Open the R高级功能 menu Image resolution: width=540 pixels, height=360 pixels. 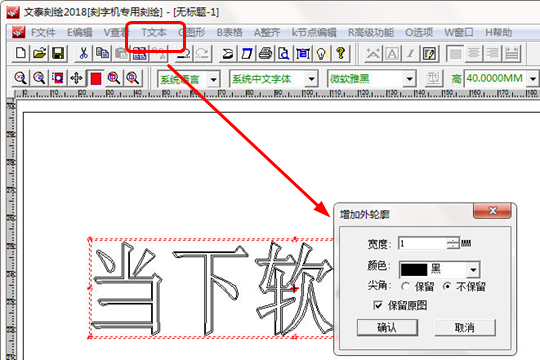coord(371,33)
